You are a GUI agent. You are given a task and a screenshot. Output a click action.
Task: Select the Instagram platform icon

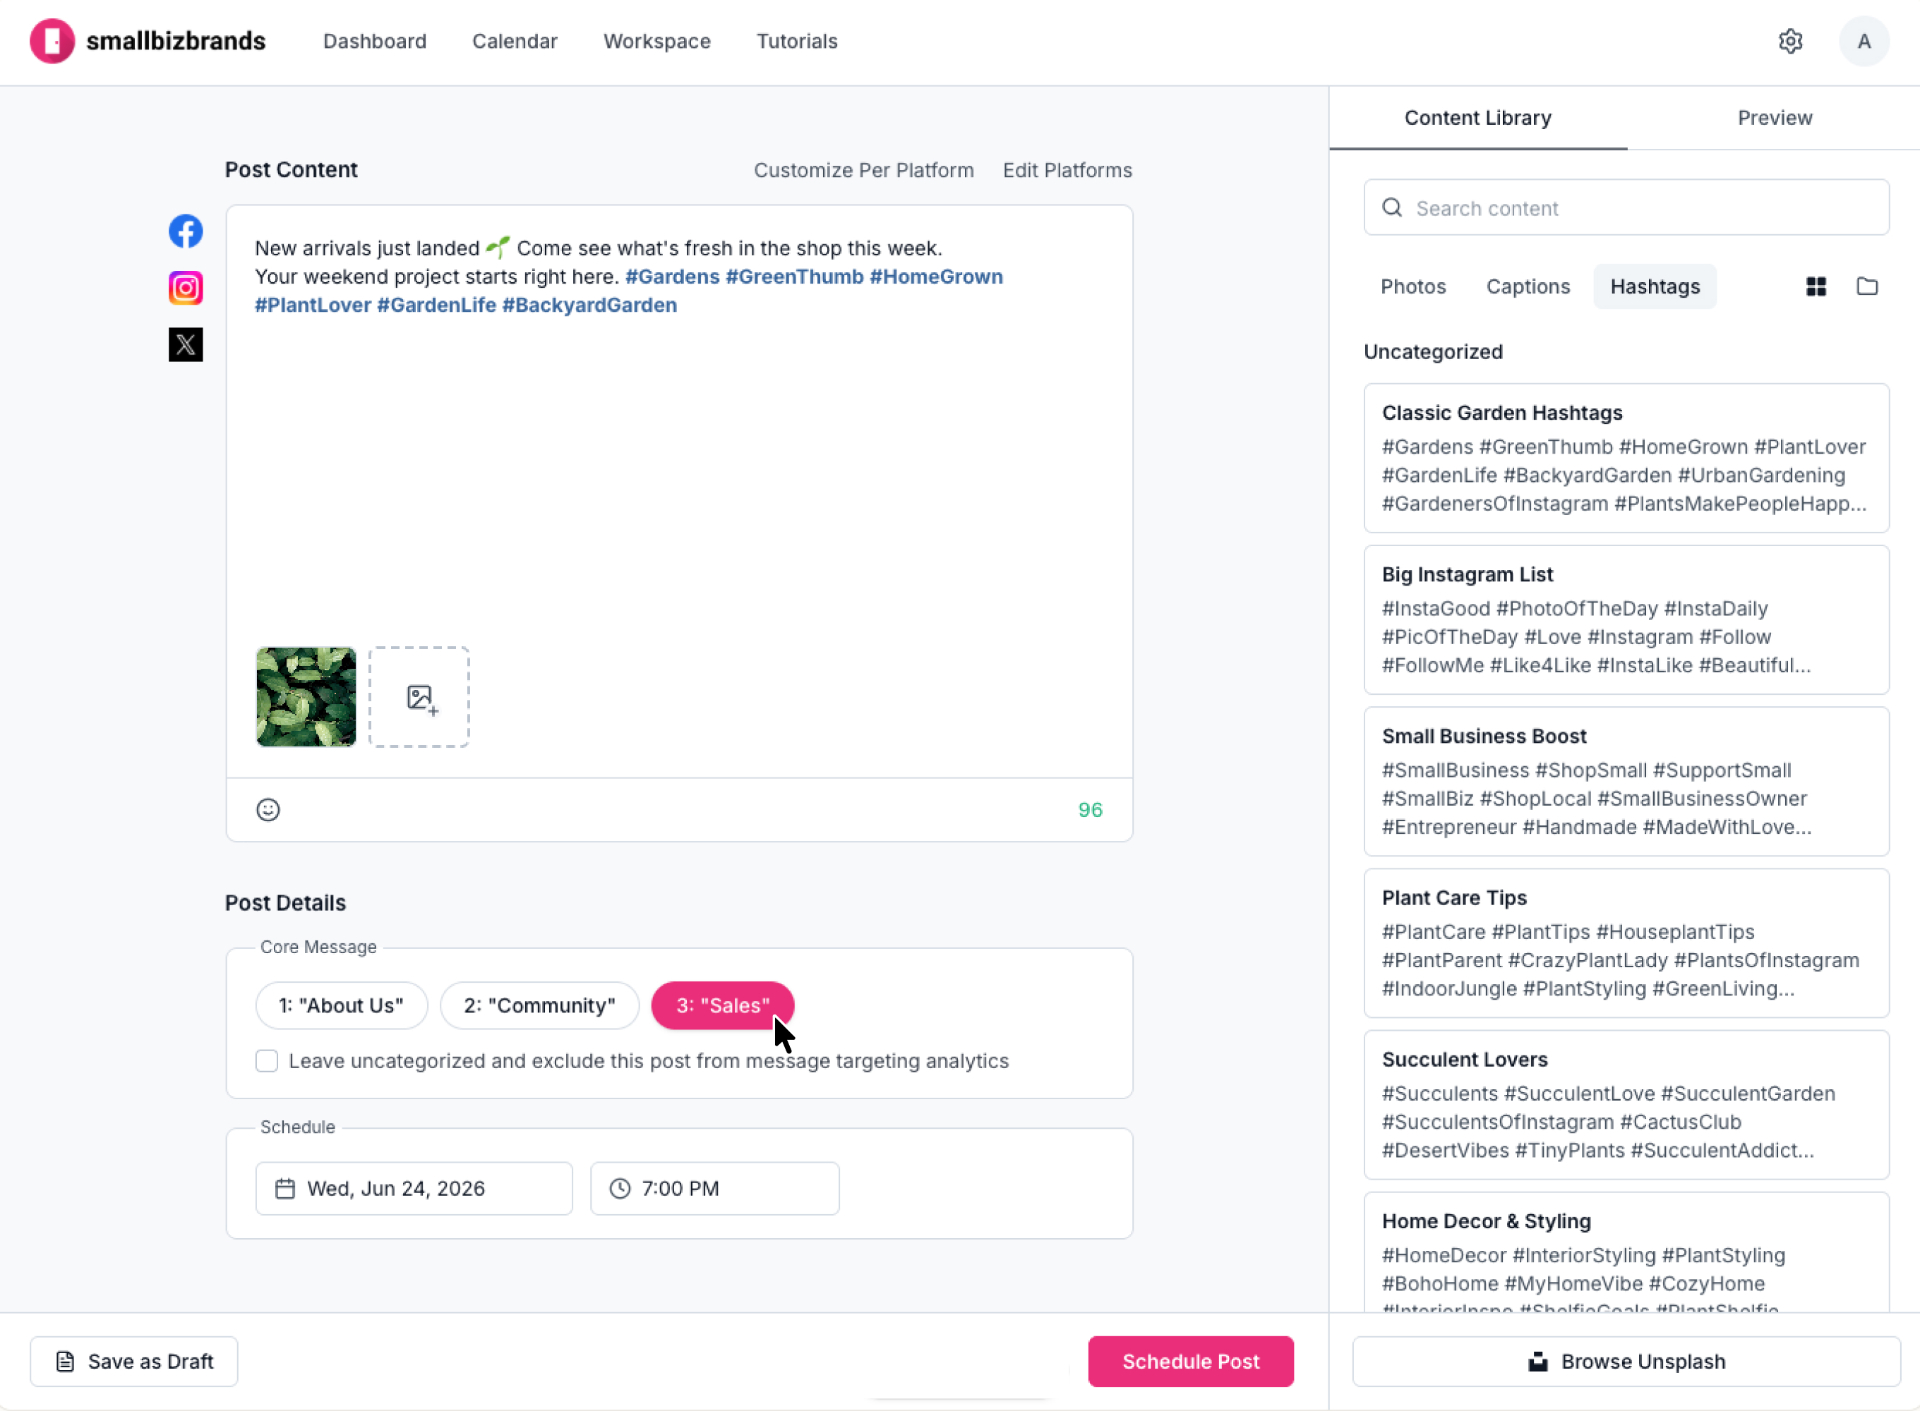(x=185, y=288)
